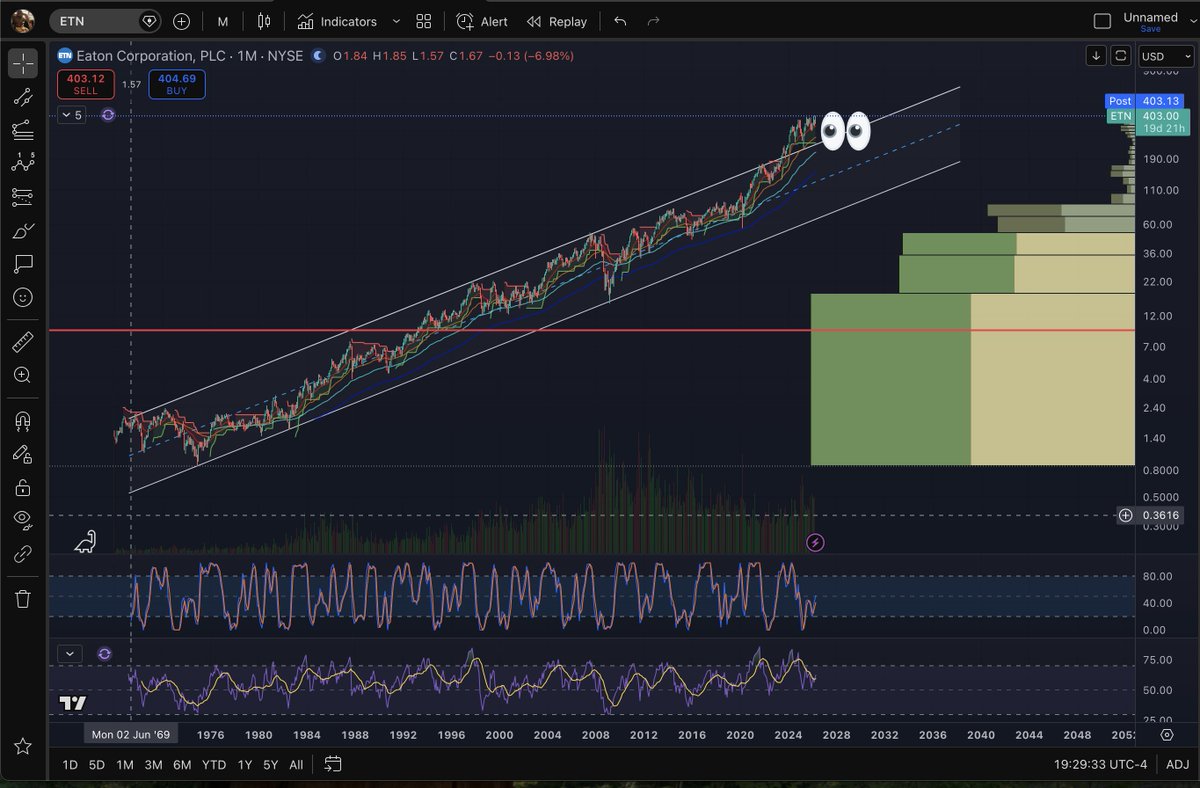Activate the zoom in tool
This screenshot has width=1200, height=788.
click(x=23, y=375)
